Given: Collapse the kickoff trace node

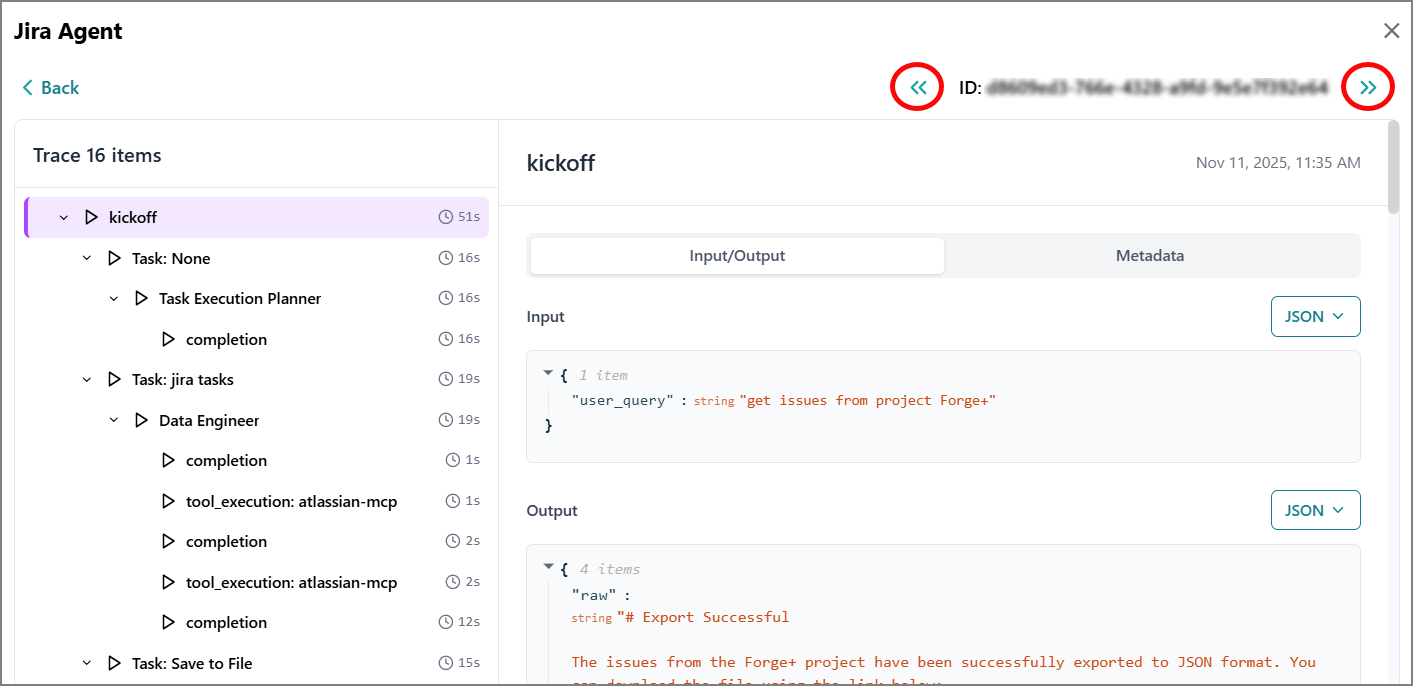Looking at the screenshot, I should click(x=64, y=217).
